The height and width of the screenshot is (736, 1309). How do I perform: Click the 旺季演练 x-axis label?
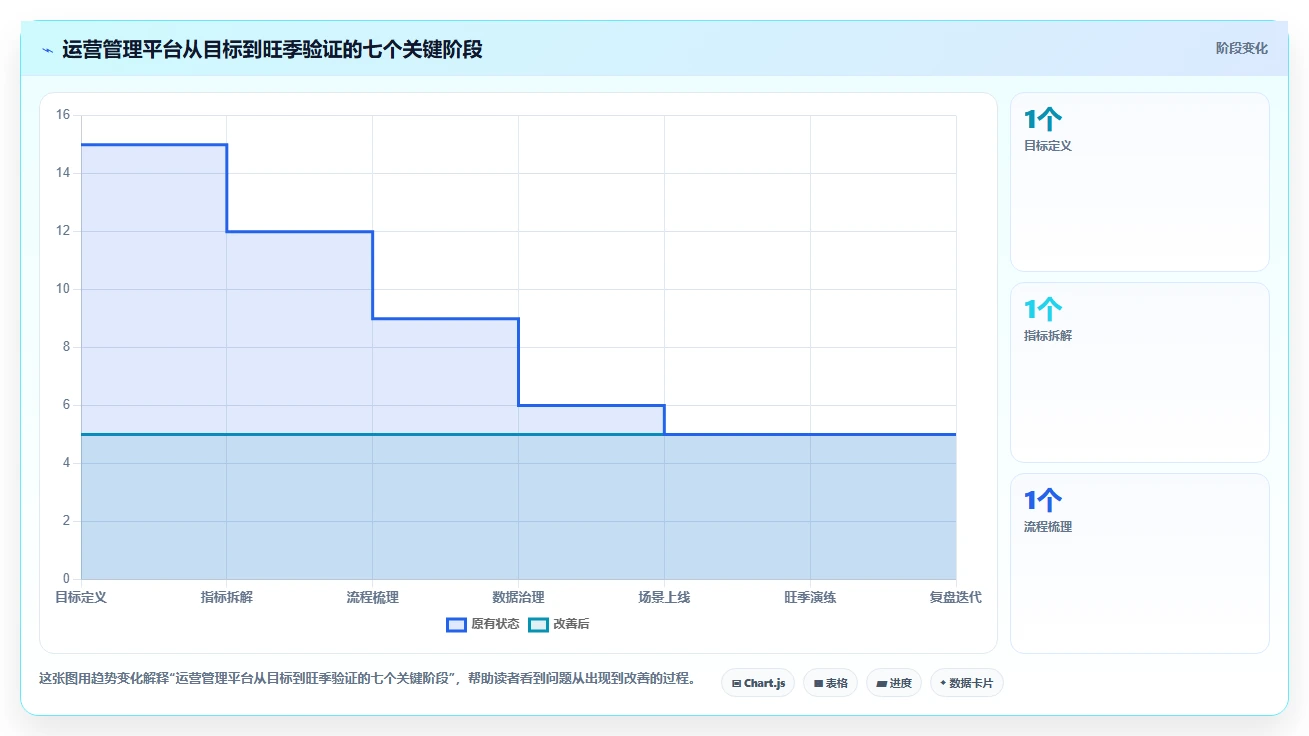pyautogui.click(x=810, y=597)
